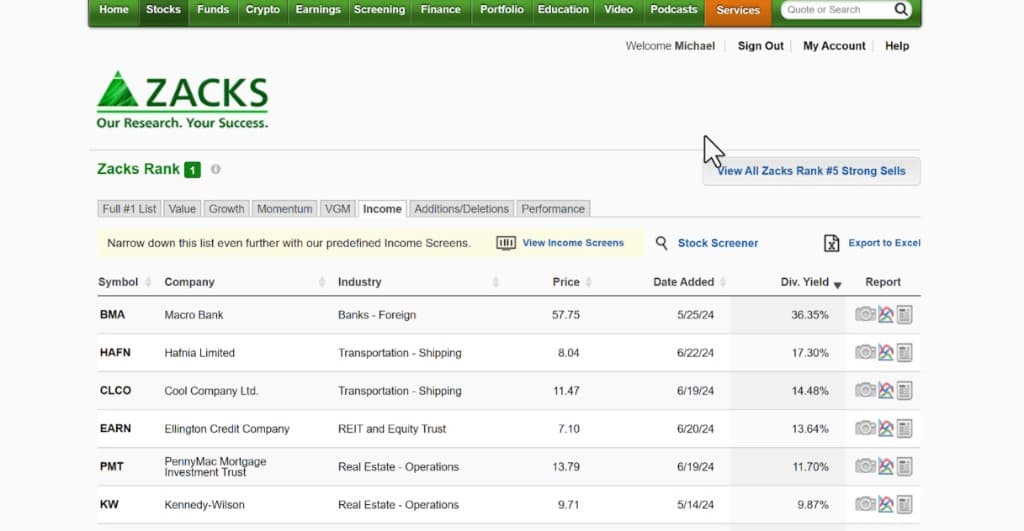1024x531 pixels.
Task: Open chart icon for CLCO row
Action: tap(886, 391)
